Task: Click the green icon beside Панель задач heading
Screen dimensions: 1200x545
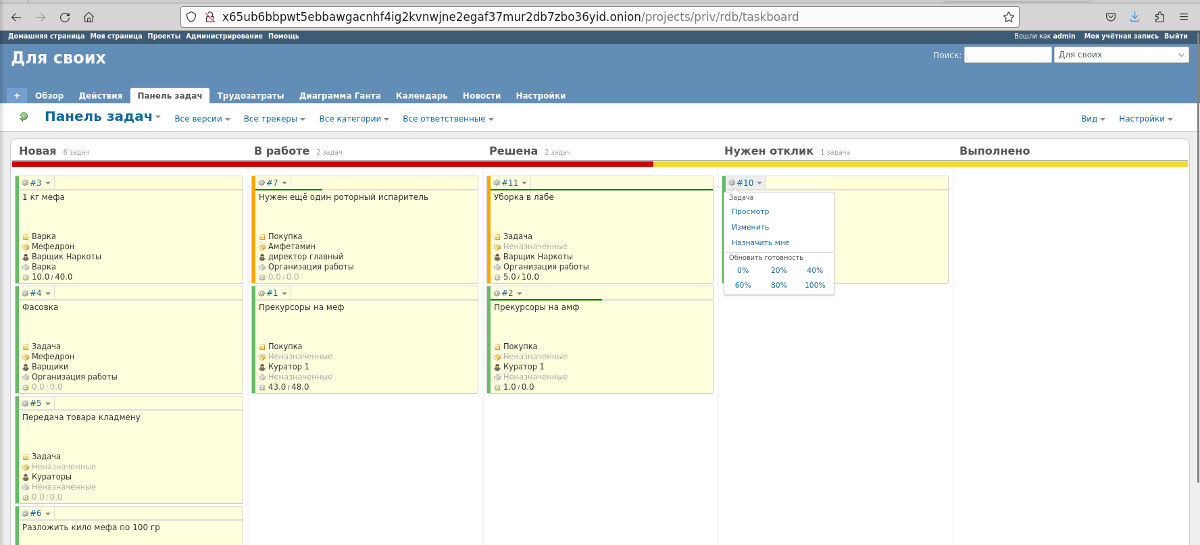Action: click(24, 118)
